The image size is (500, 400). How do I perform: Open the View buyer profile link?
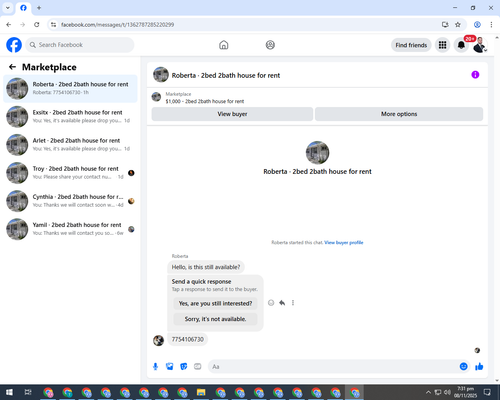pos(344,242)
